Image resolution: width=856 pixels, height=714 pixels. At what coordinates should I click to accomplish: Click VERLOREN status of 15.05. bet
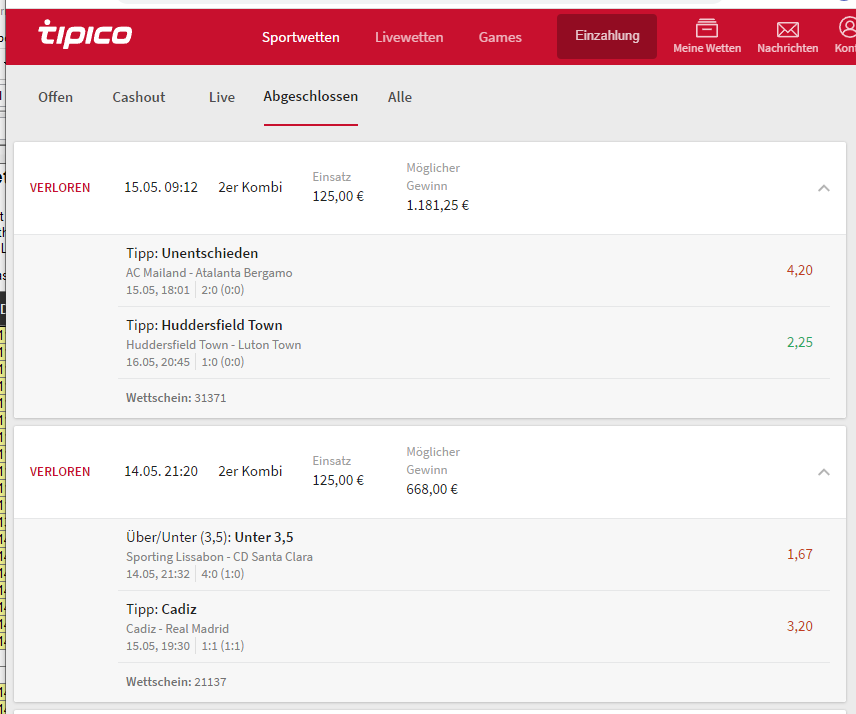click(60, 188)
